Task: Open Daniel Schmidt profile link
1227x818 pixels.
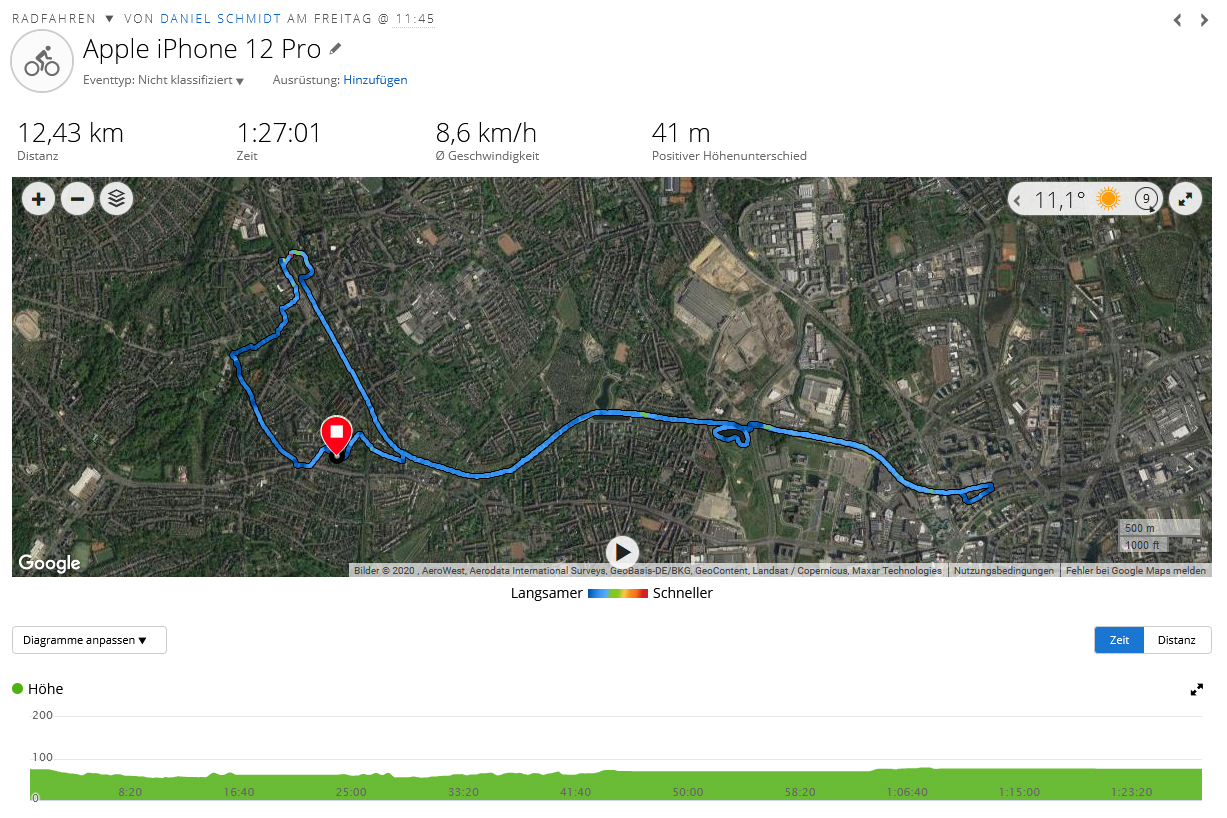Action: [220, 19]
